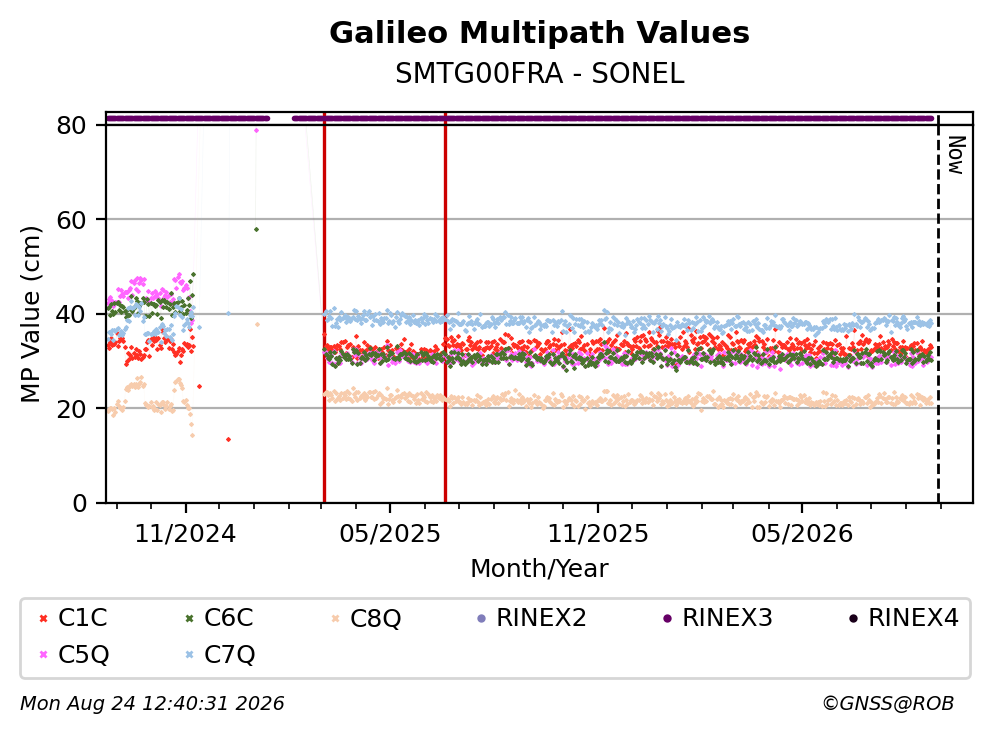Click the C1C legend label
993x734 pixels.
point(82,617)
